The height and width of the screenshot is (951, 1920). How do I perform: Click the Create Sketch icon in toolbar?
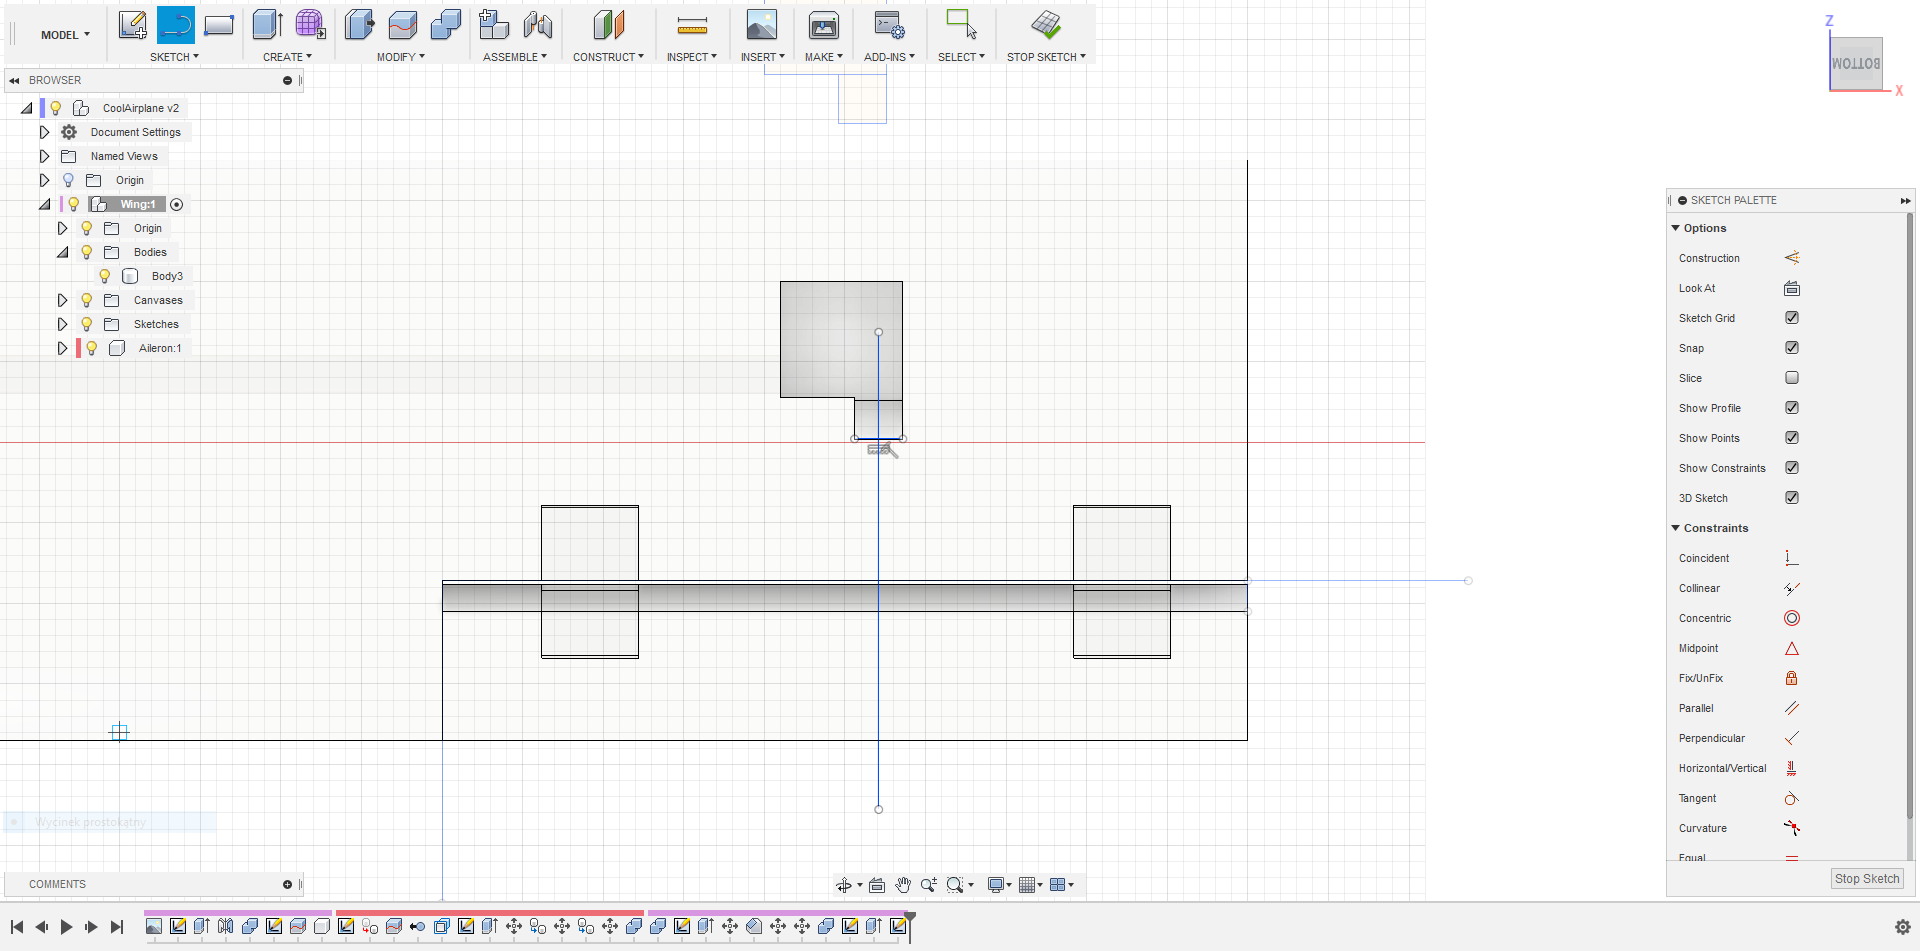click(132, 25)
